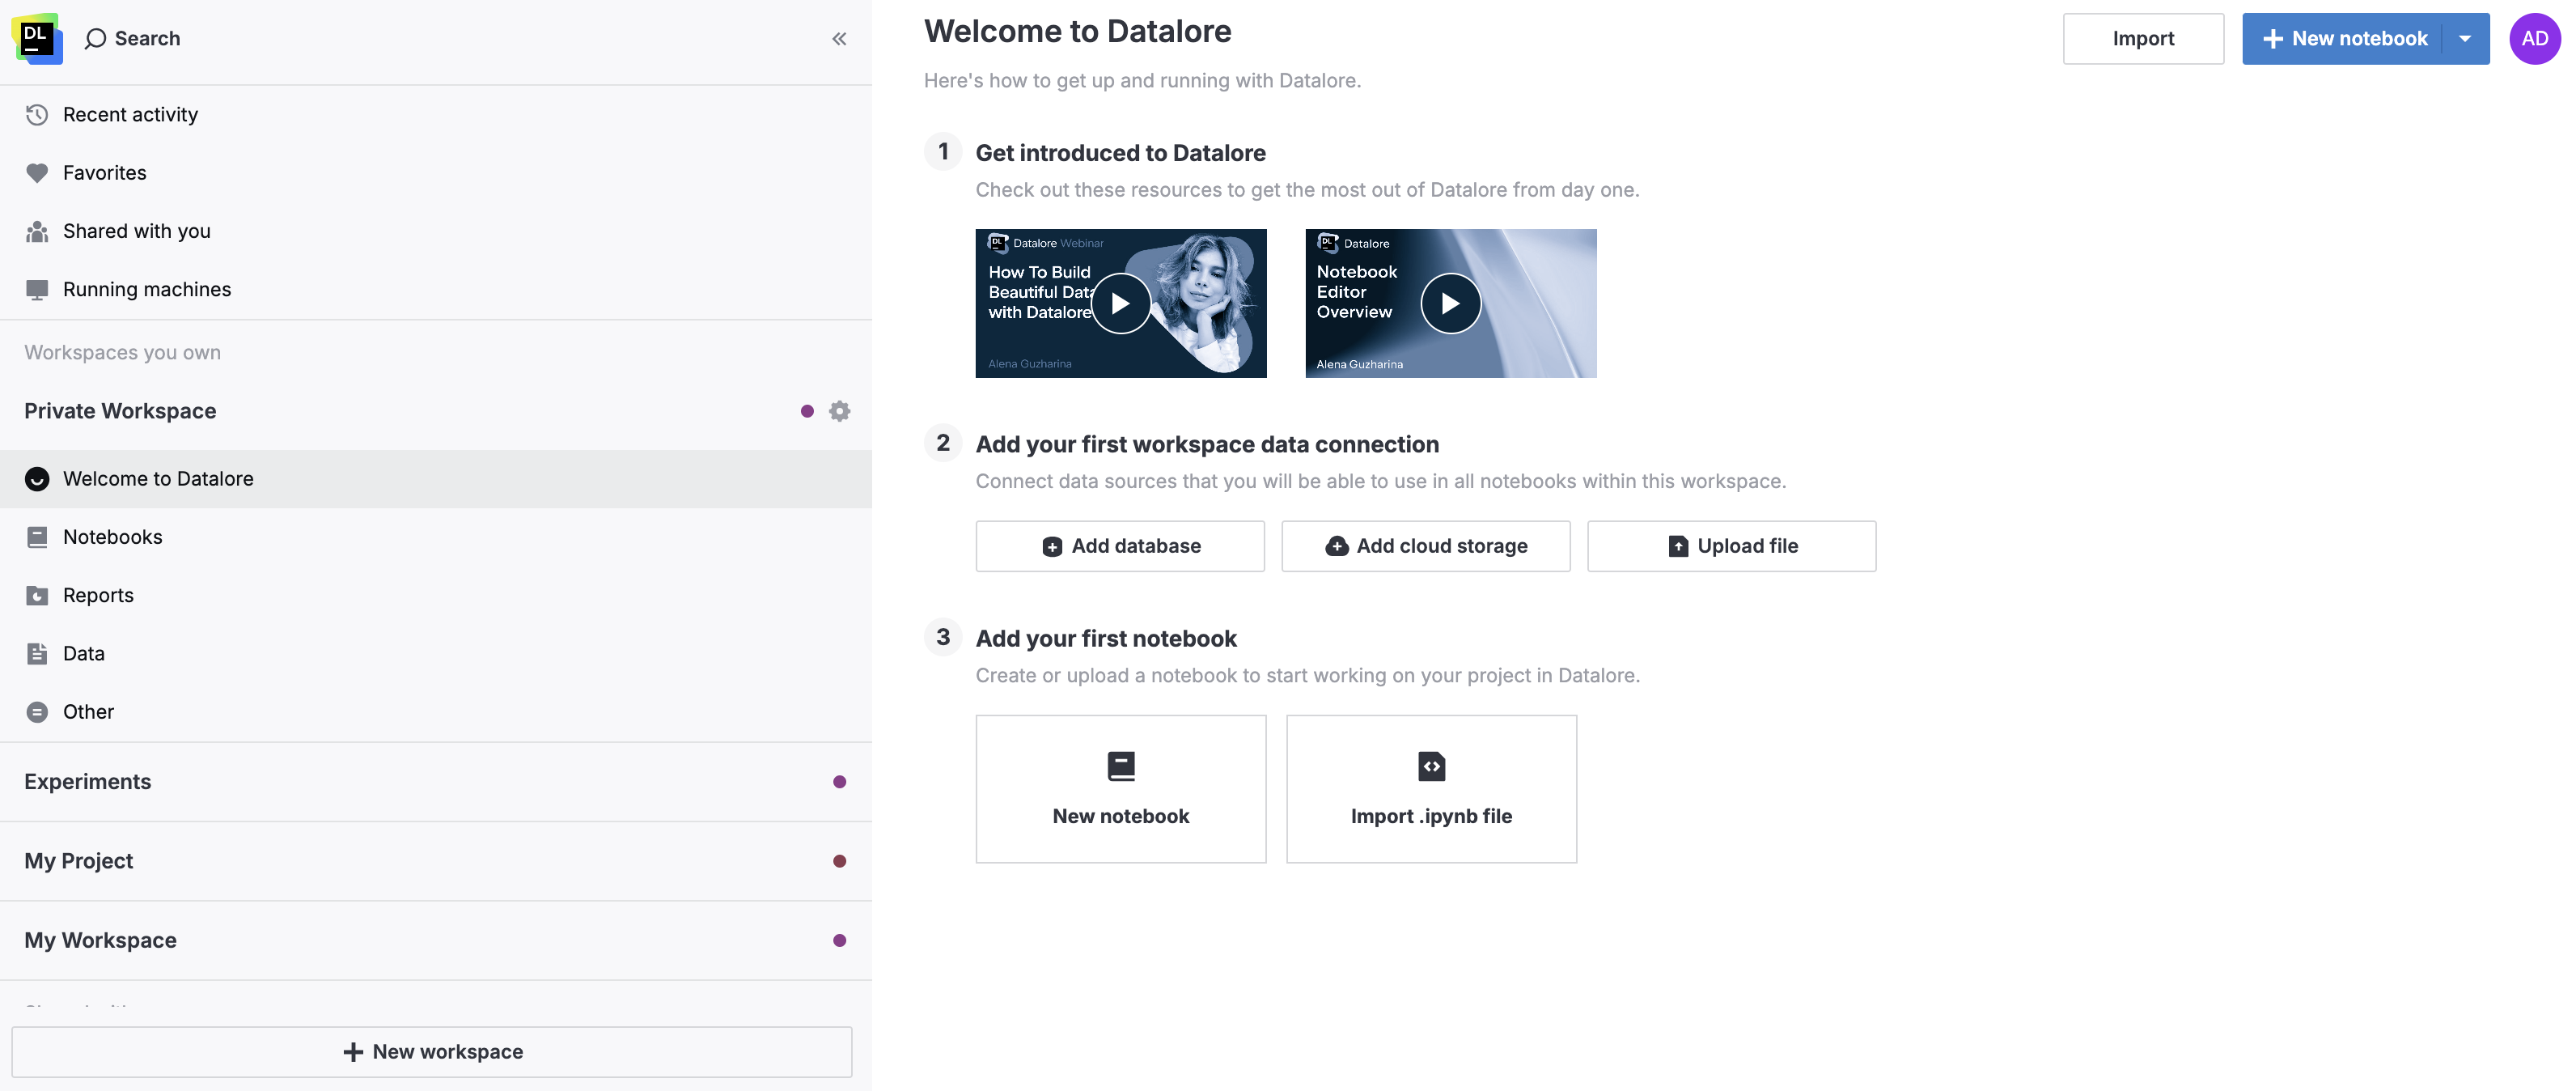Play the Notebook Editor Overview video
Screen dimensions: 2576x1091
click(1450, 303)
